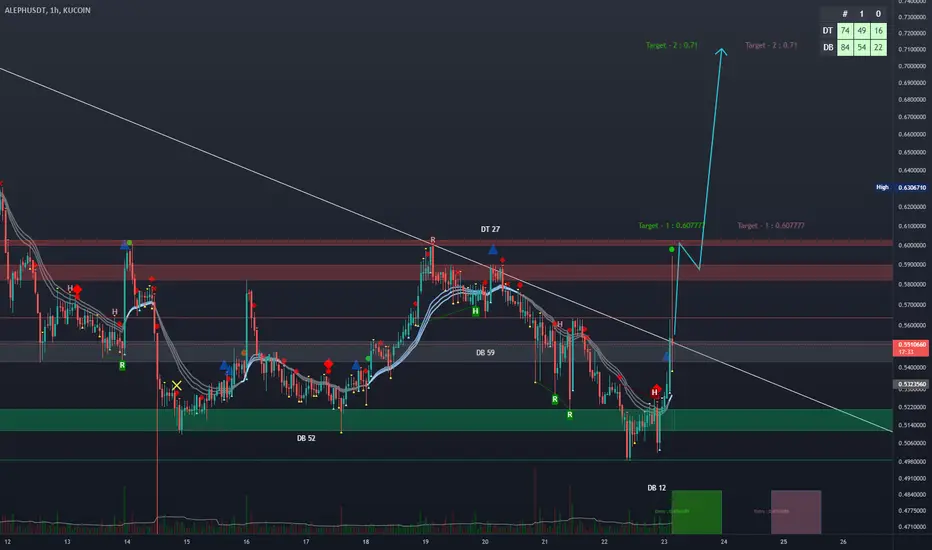Click the 0.5140000 price axis label
The image size is (932, 550).
pos(912,425)
